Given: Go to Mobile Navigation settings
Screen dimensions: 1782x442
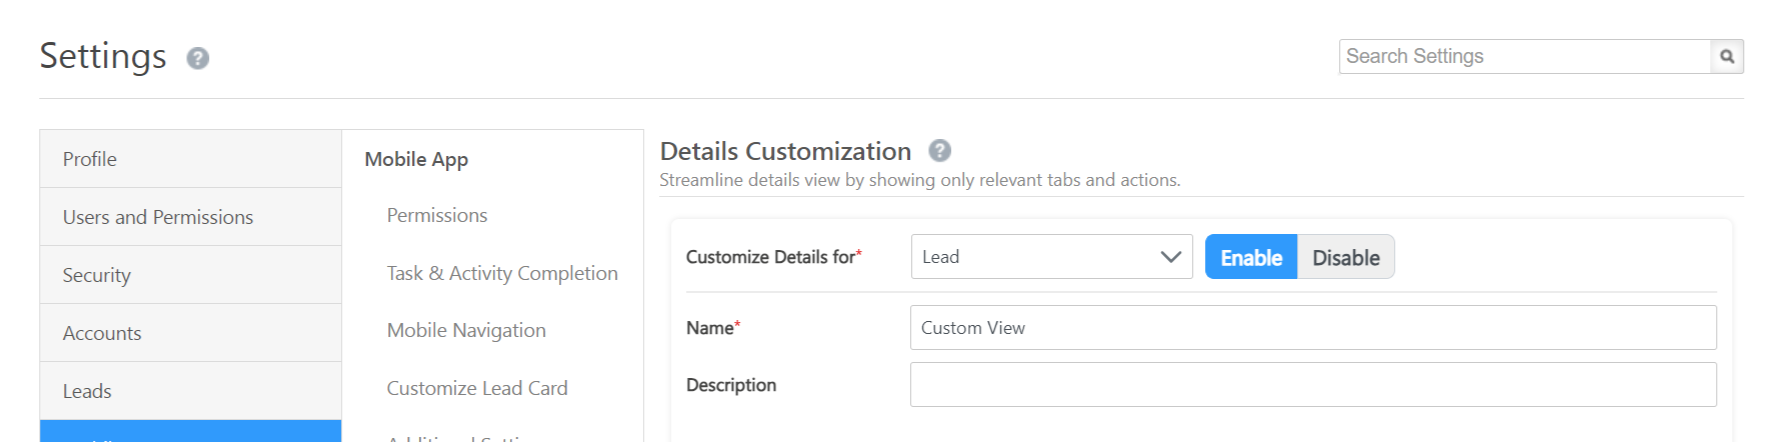Looking at the screenshot, I should [x=466, y=330].
